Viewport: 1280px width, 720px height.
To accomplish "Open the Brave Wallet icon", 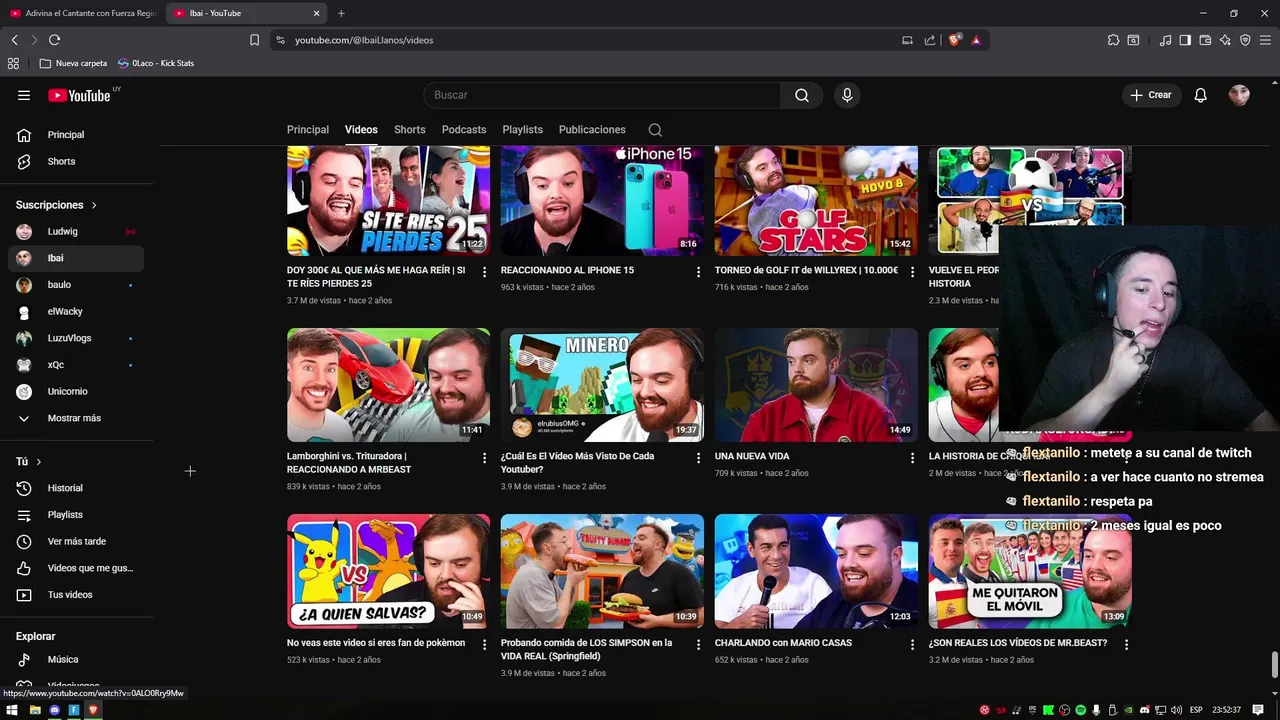I will click(1205, 40).
